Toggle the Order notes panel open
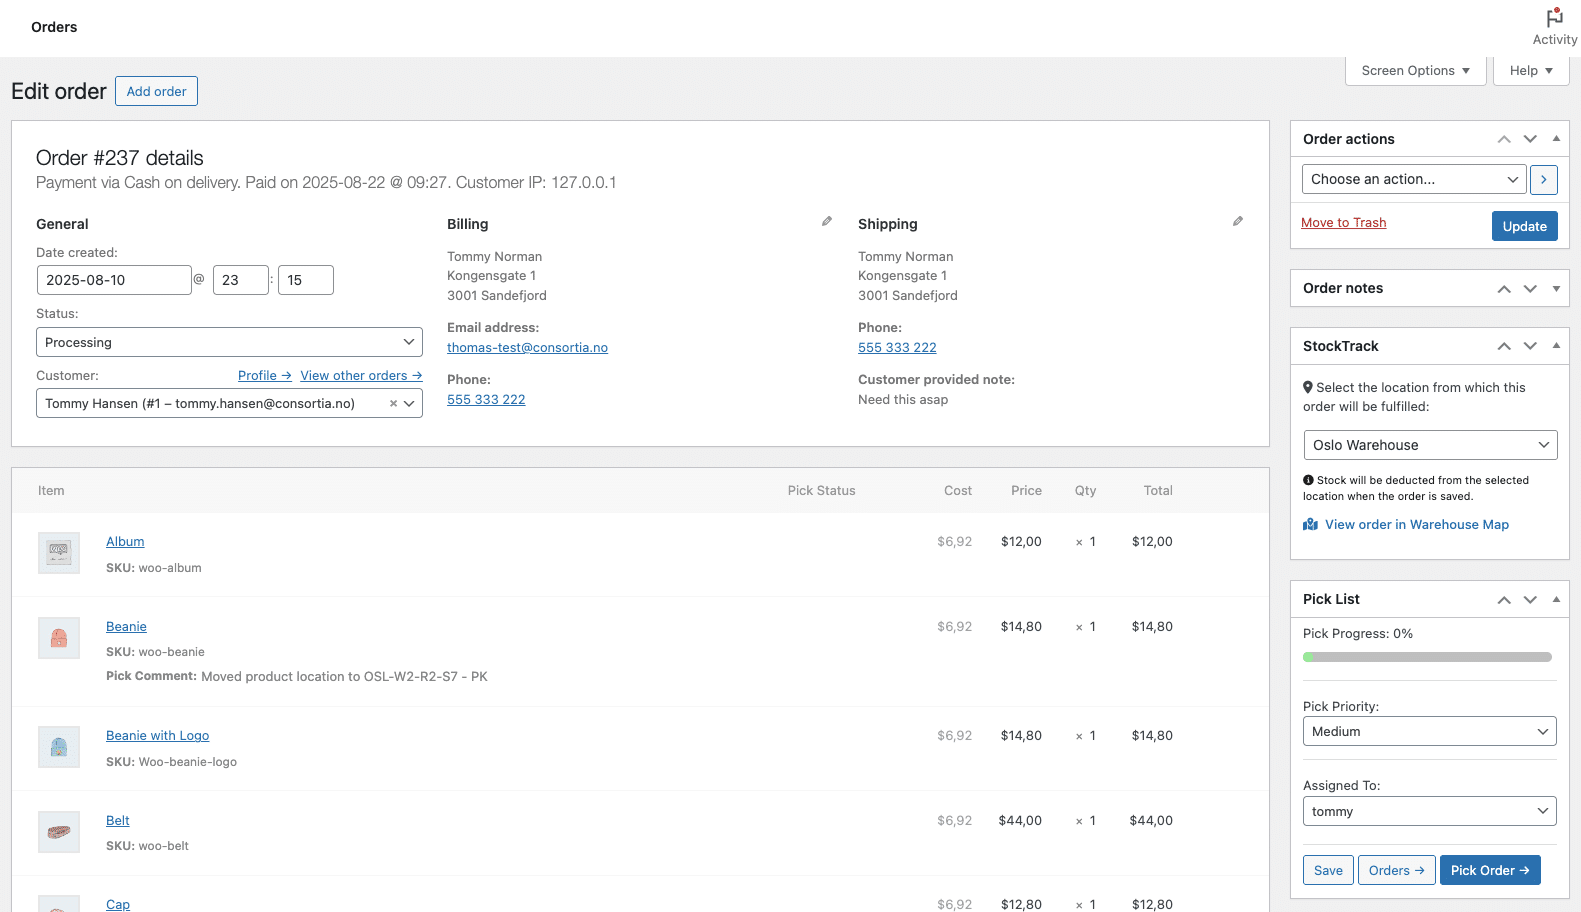The width and height of the screenshot is (1581, 912). coord(1556,289)
